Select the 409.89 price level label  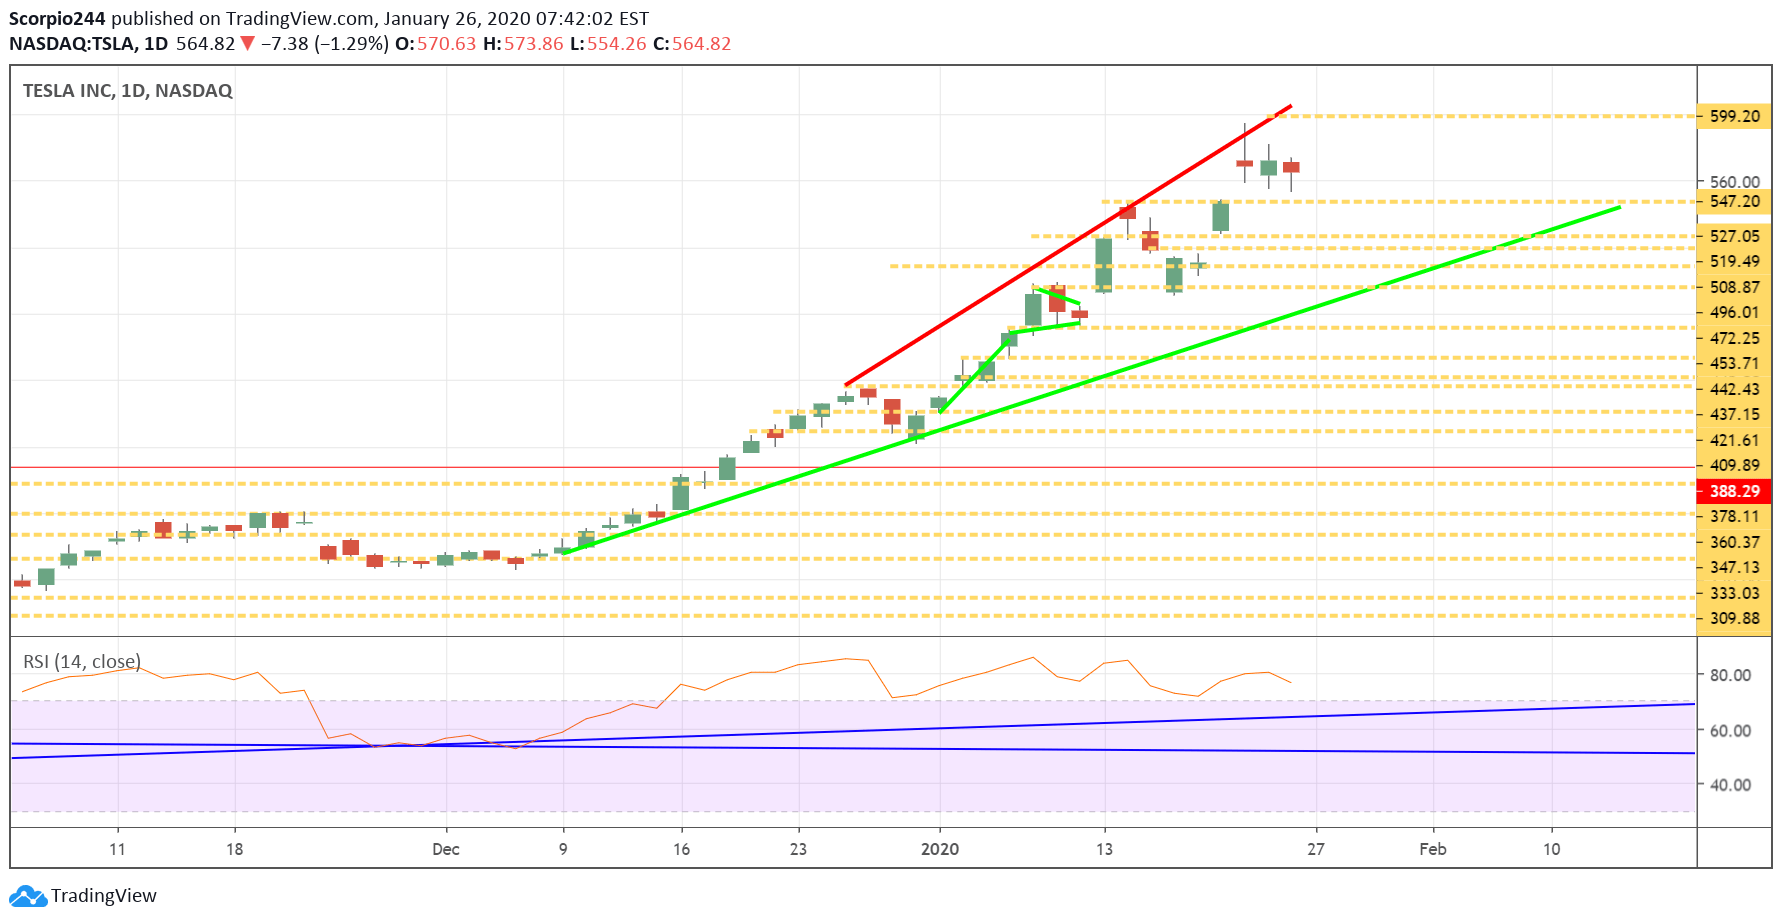tap(1734, 465)
